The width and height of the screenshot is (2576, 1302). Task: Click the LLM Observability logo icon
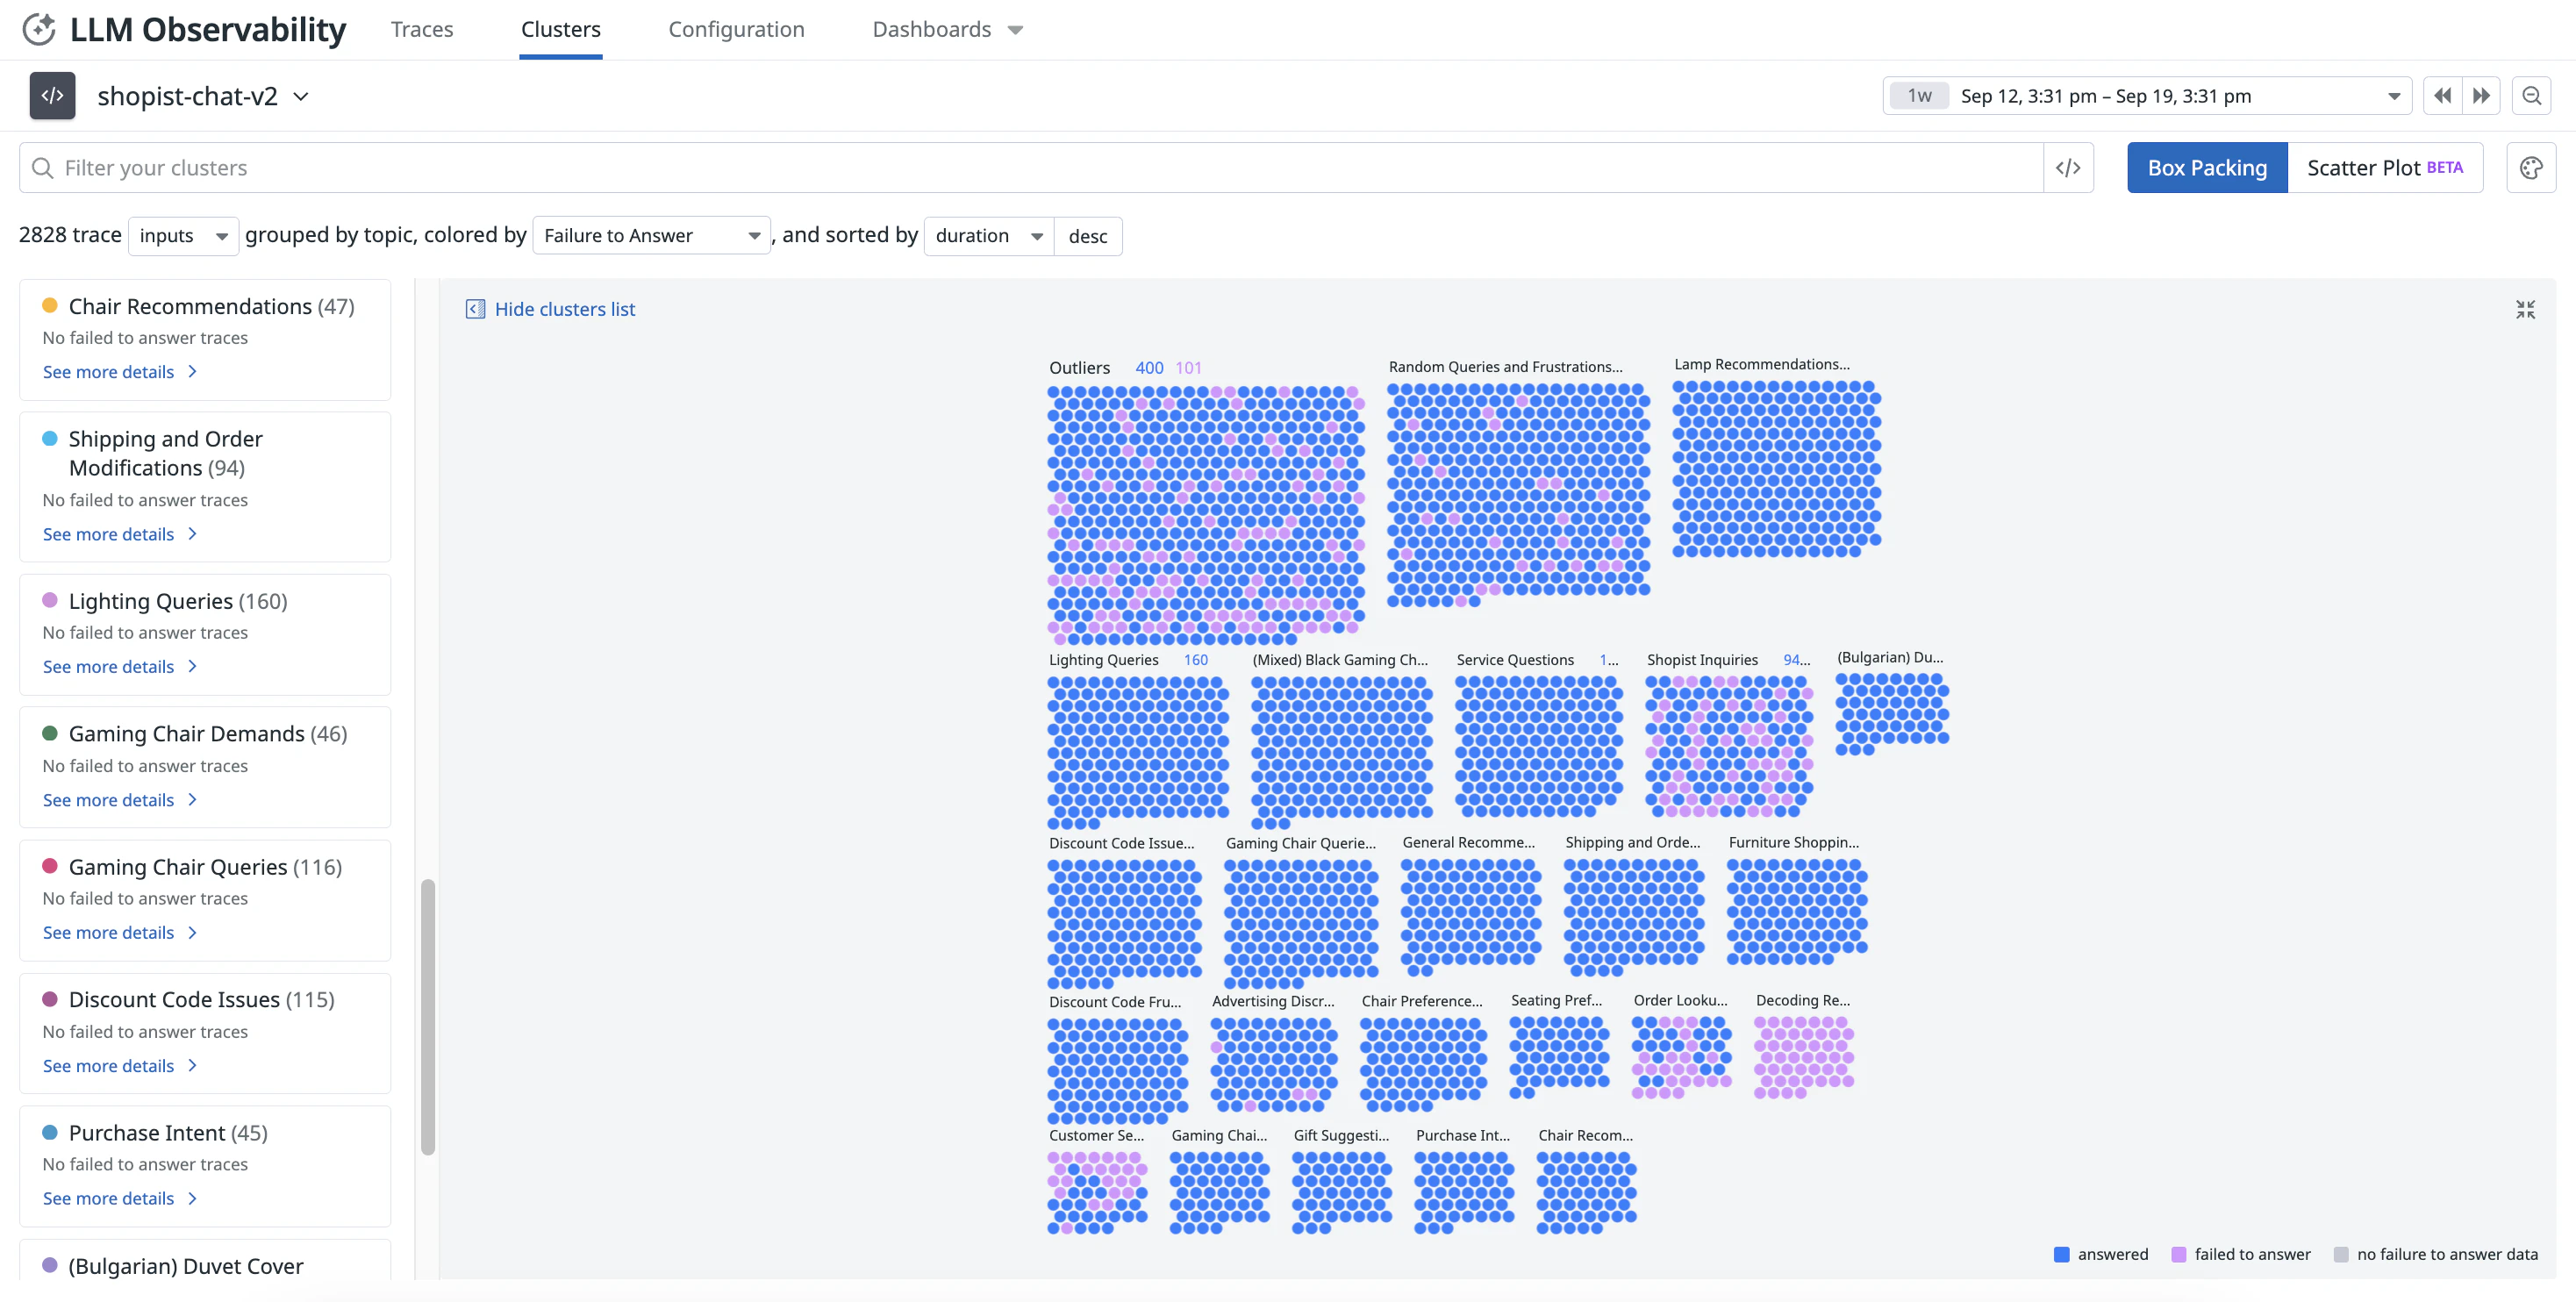pos(39,29)
